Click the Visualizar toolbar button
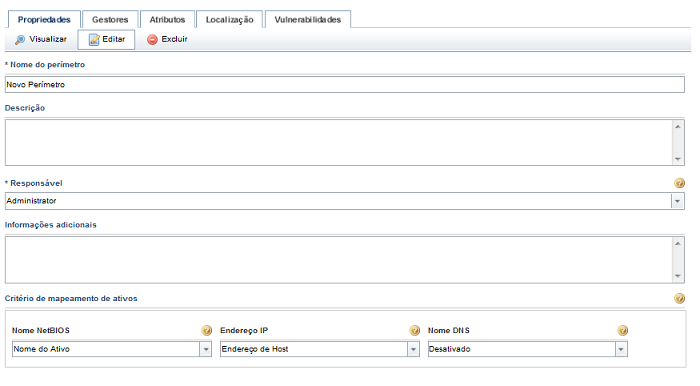The height and width of the screenshot is (386, 700). 41,39
